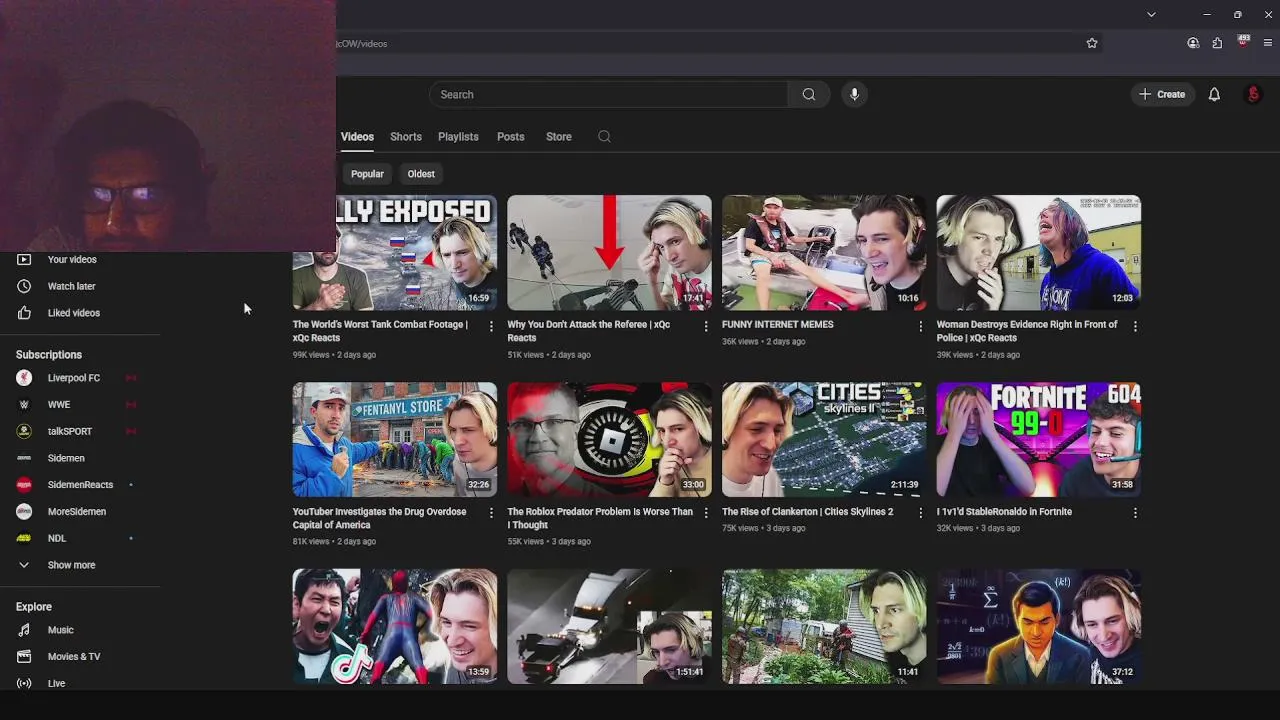Switch to the Shorts tab
The width and height of the screenshot is (1280, 720).
tap(406, 137)
